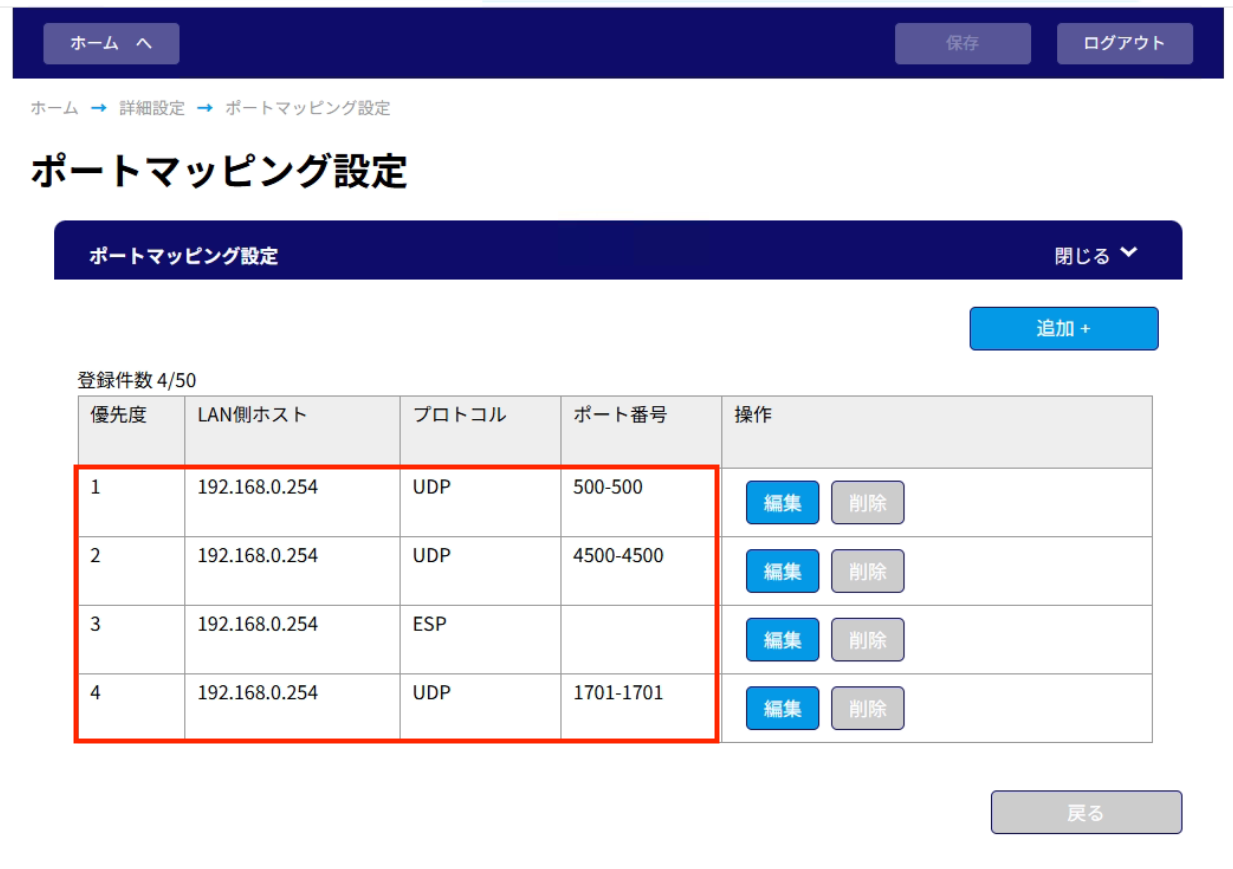
Task: Delete the ESP protocol entry
Action: (x=867, y=640)
